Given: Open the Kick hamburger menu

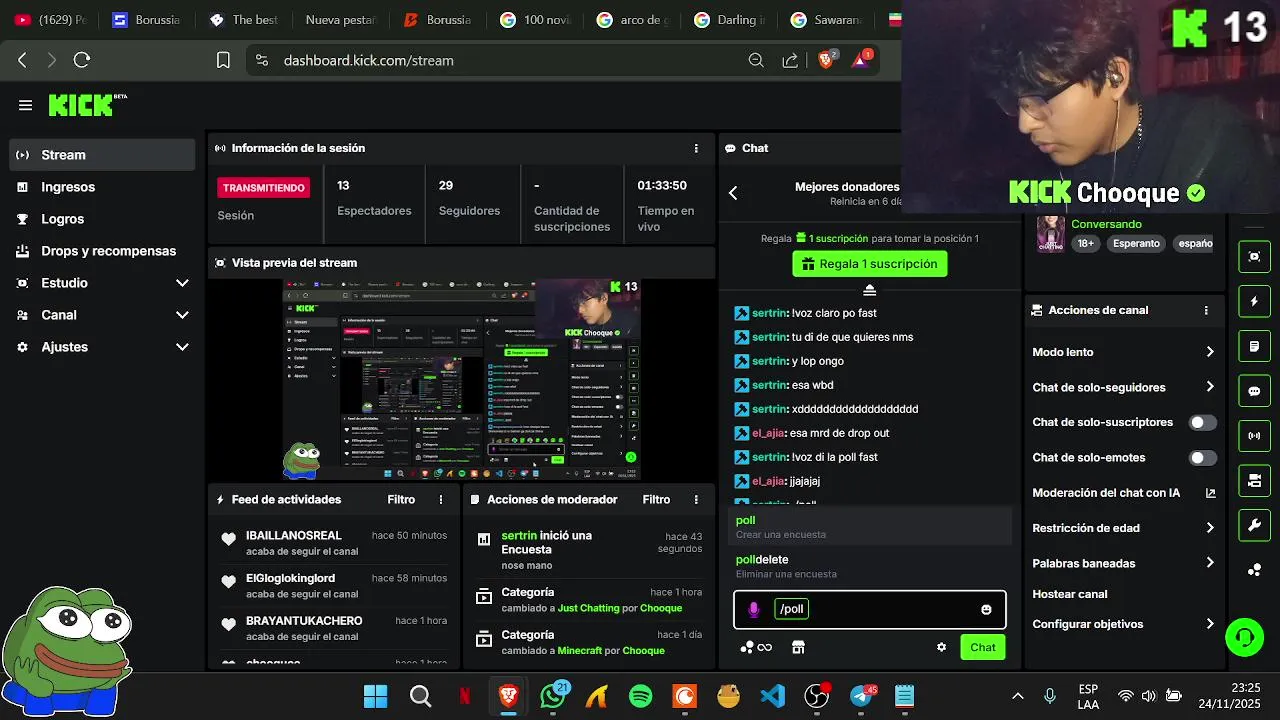Looking at the screenshot, I should tap(25, 105).
